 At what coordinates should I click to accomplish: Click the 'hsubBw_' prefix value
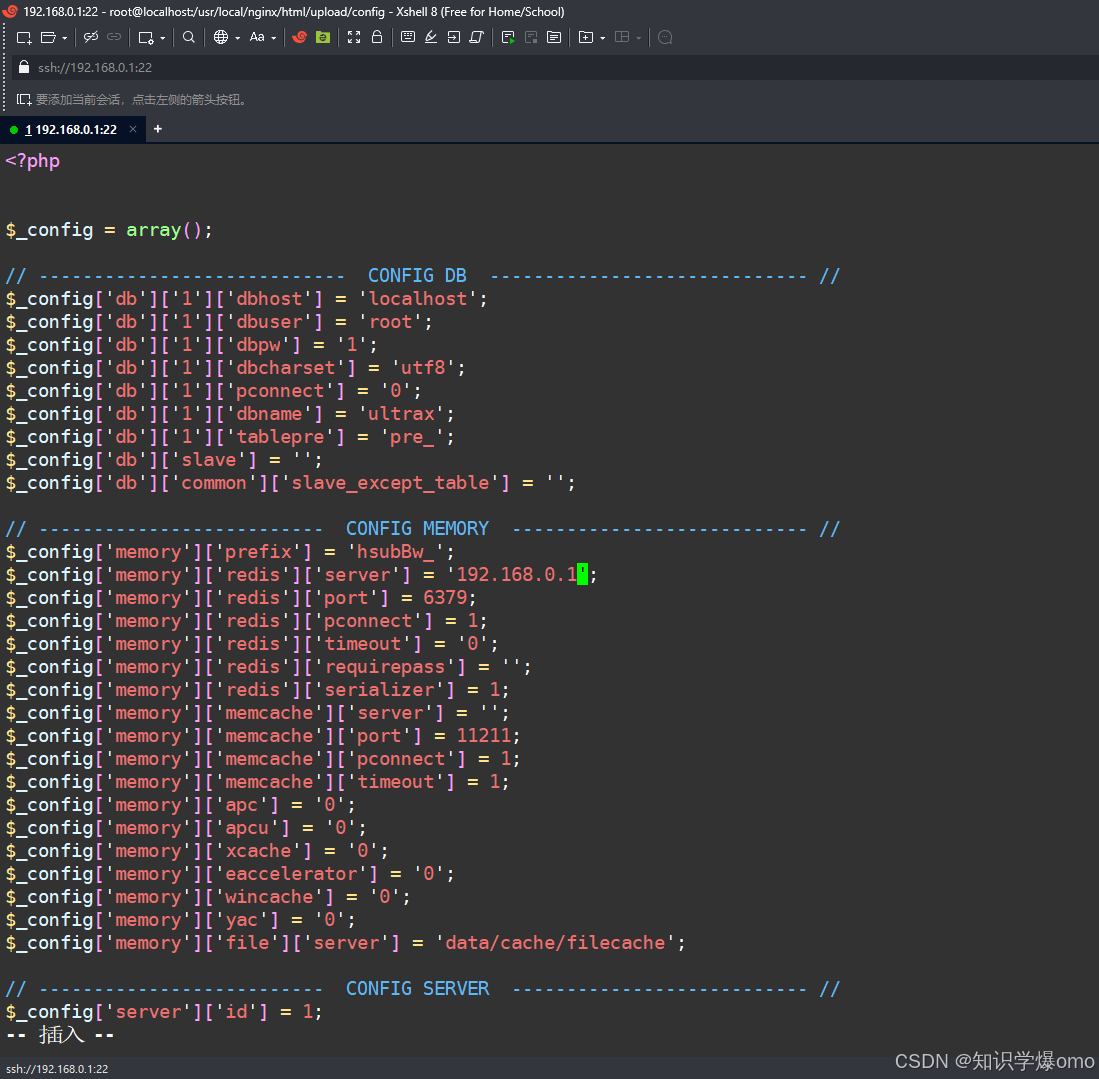[x=396, y=552]
